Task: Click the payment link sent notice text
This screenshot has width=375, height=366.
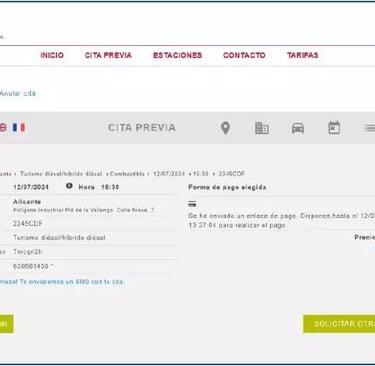Action: (x=282, y=220)
